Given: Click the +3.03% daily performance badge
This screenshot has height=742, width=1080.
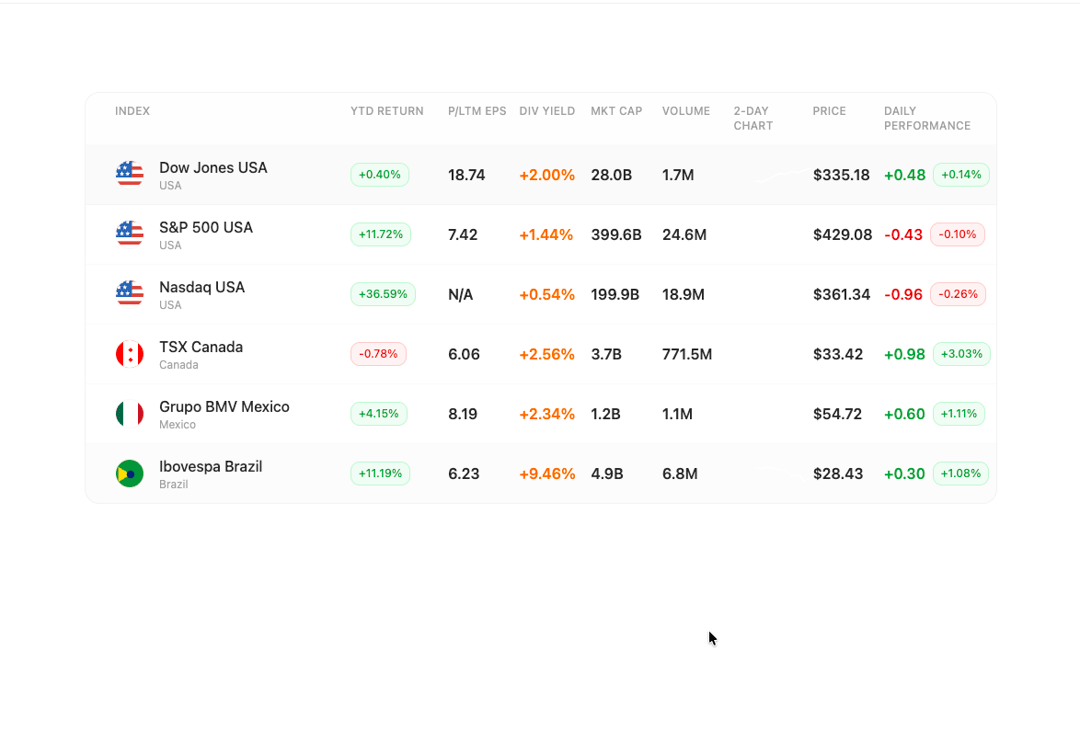Looking at the screenshot, I should [x=962, y=354].
